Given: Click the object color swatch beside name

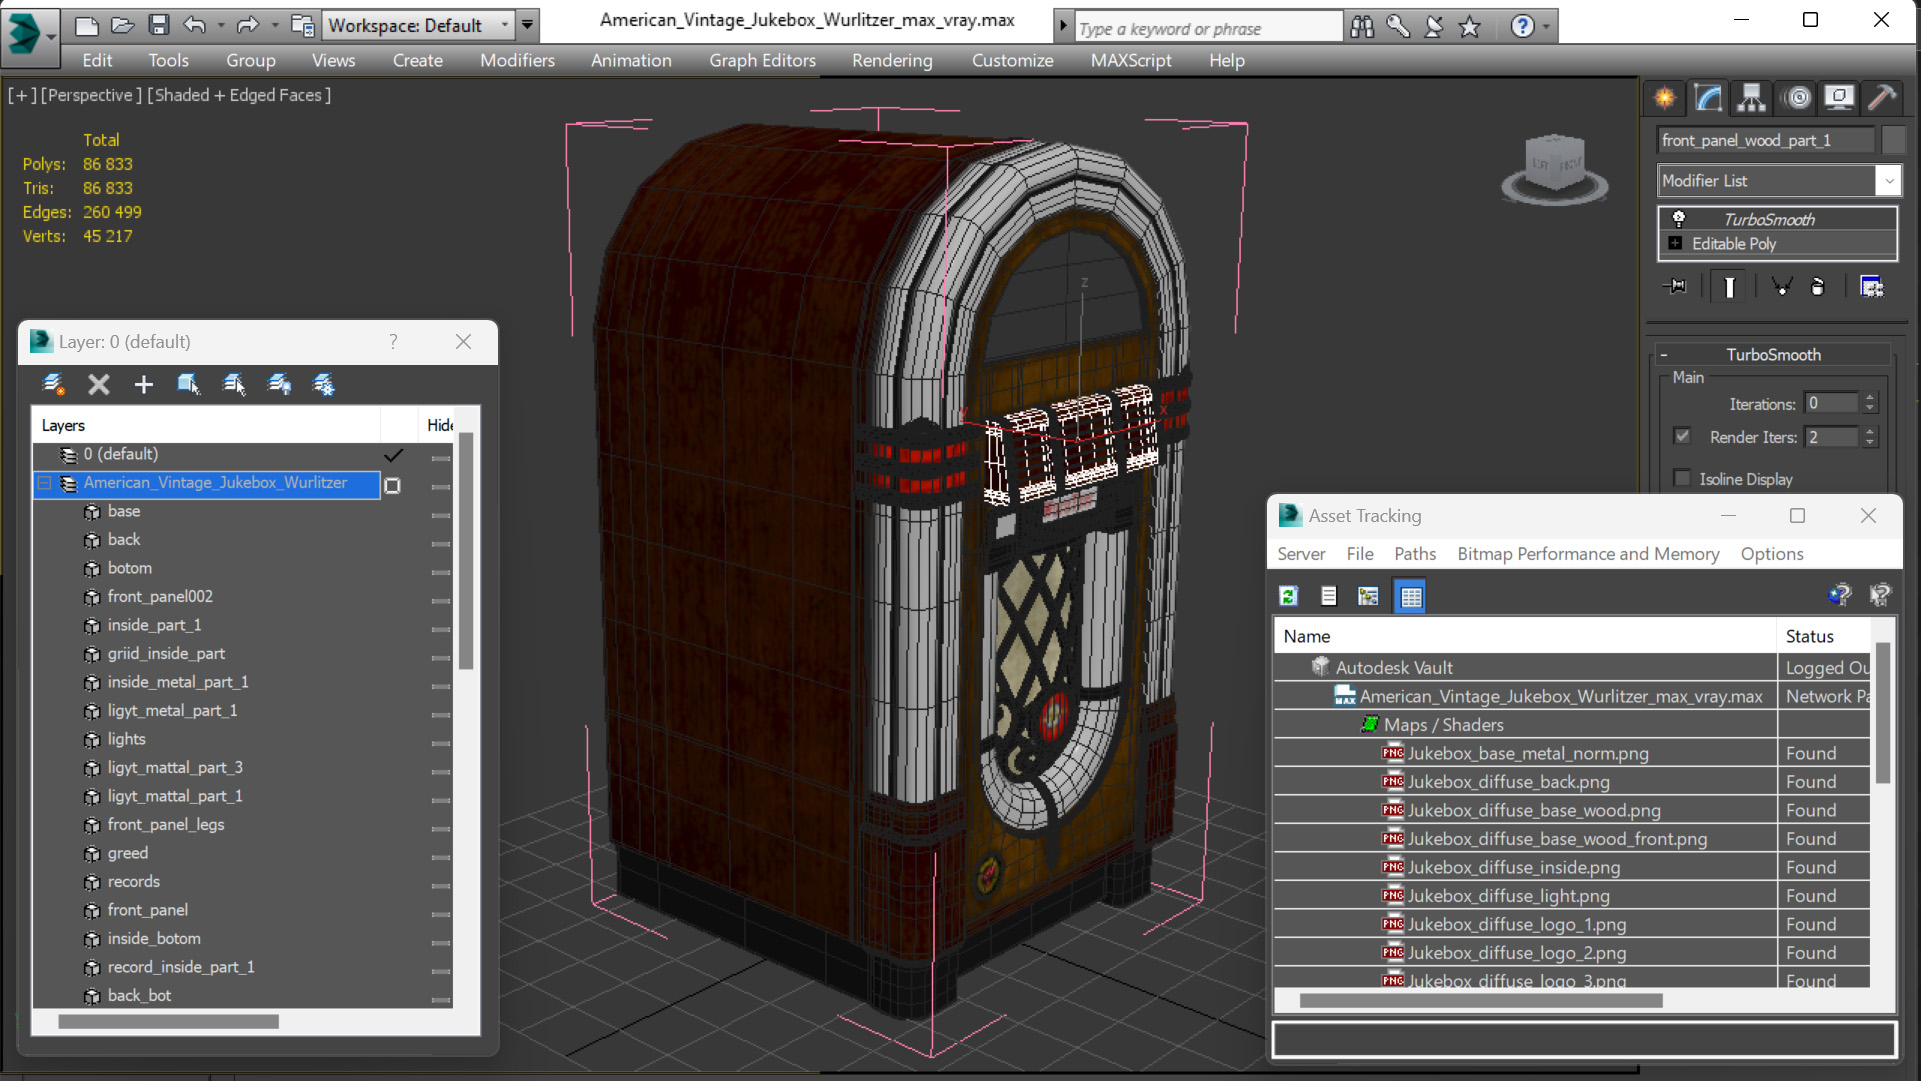Looking at the screenshot, I should coord(1892,140).
